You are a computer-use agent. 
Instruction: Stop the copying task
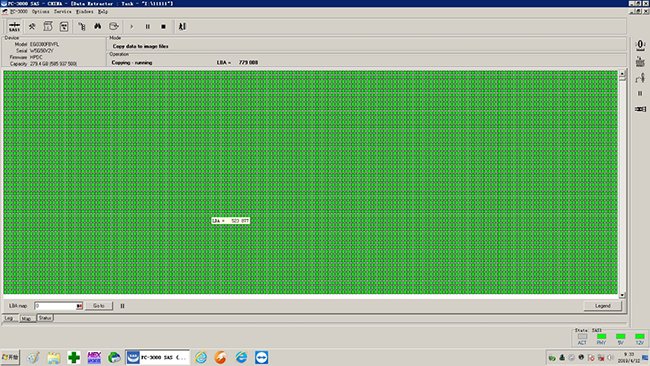[x=163, y=27]
